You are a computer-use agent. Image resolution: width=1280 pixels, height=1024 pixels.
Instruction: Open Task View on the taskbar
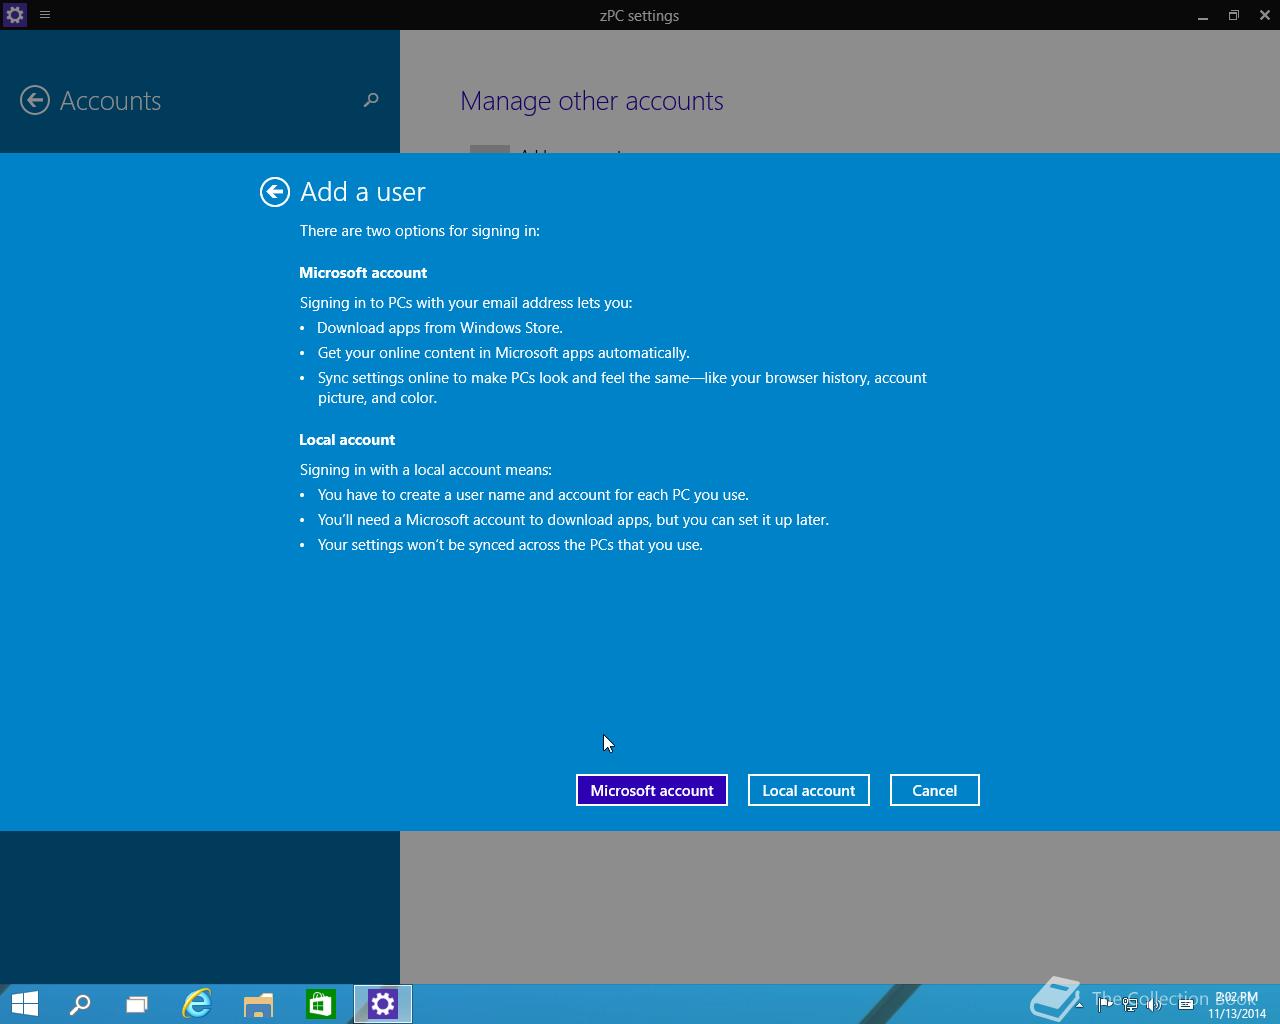137,1004
